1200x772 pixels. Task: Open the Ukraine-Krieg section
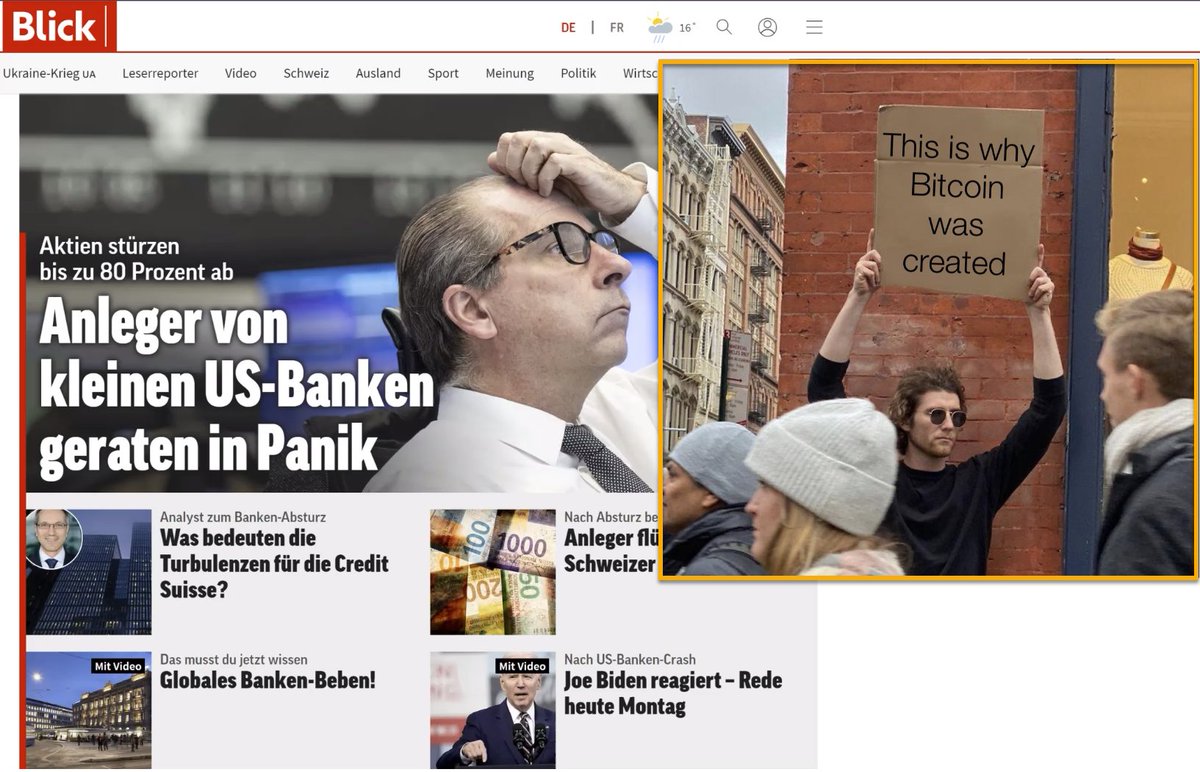49,73
